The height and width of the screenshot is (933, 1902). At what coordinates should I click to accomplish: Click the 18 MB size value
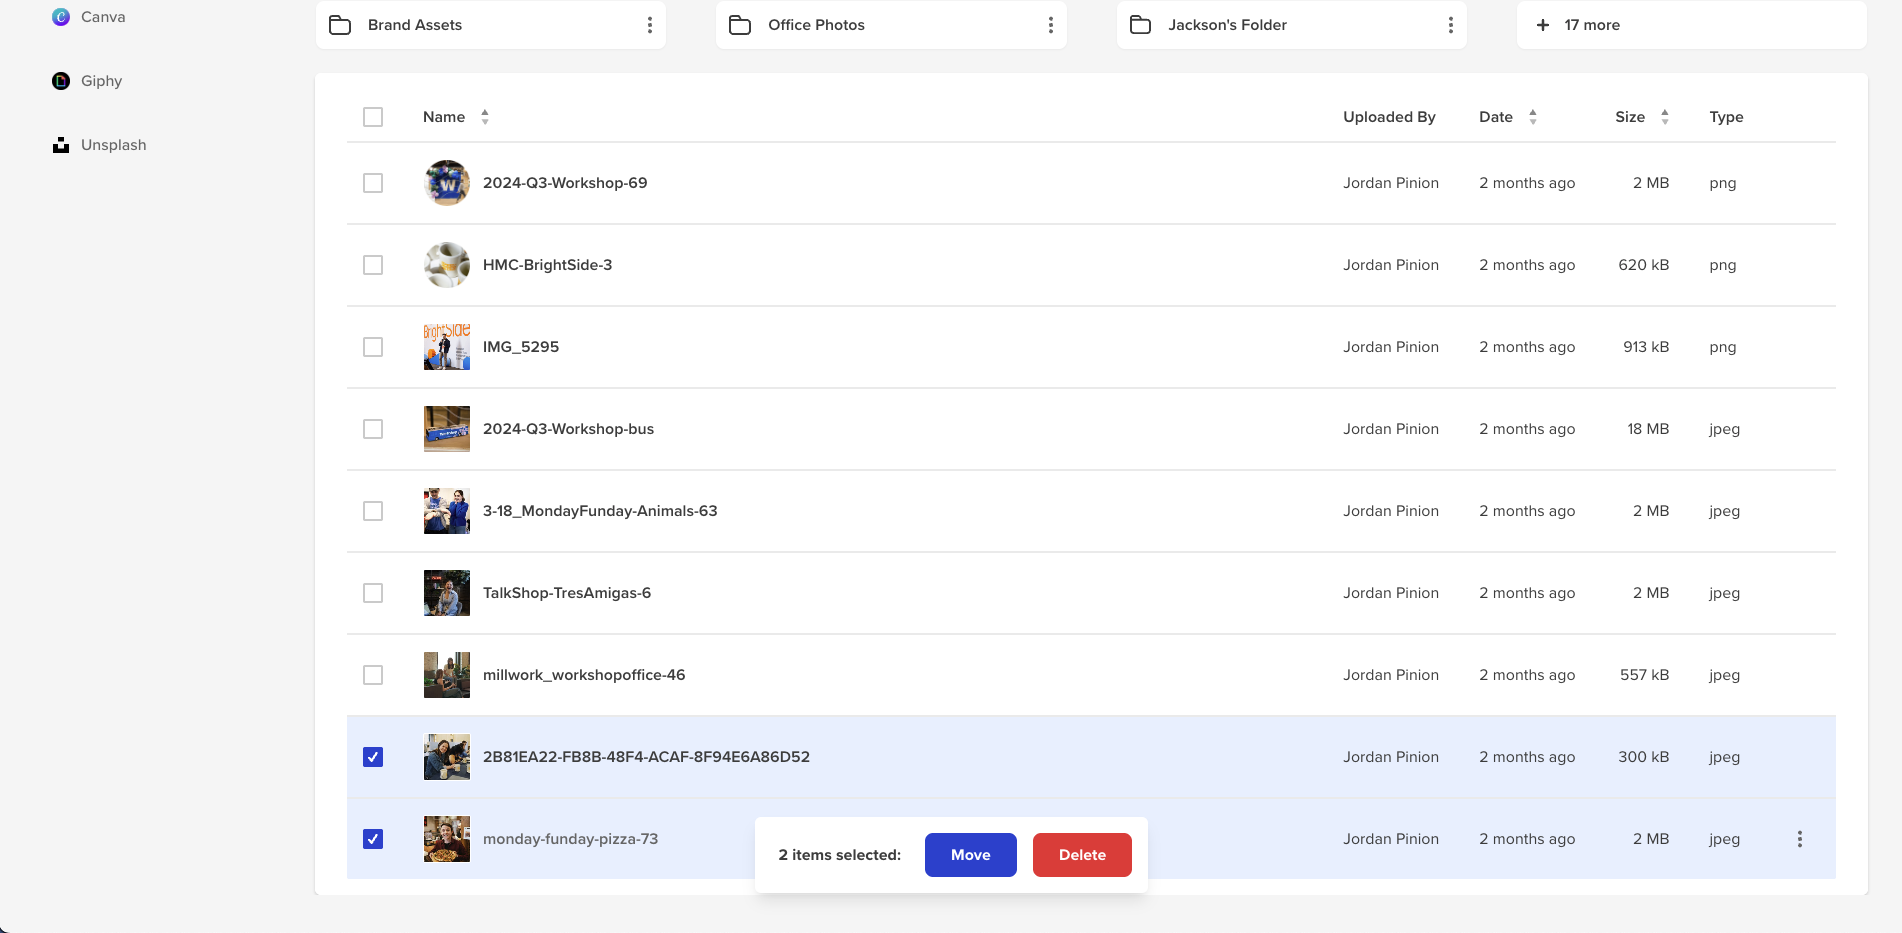[1648, 429]
